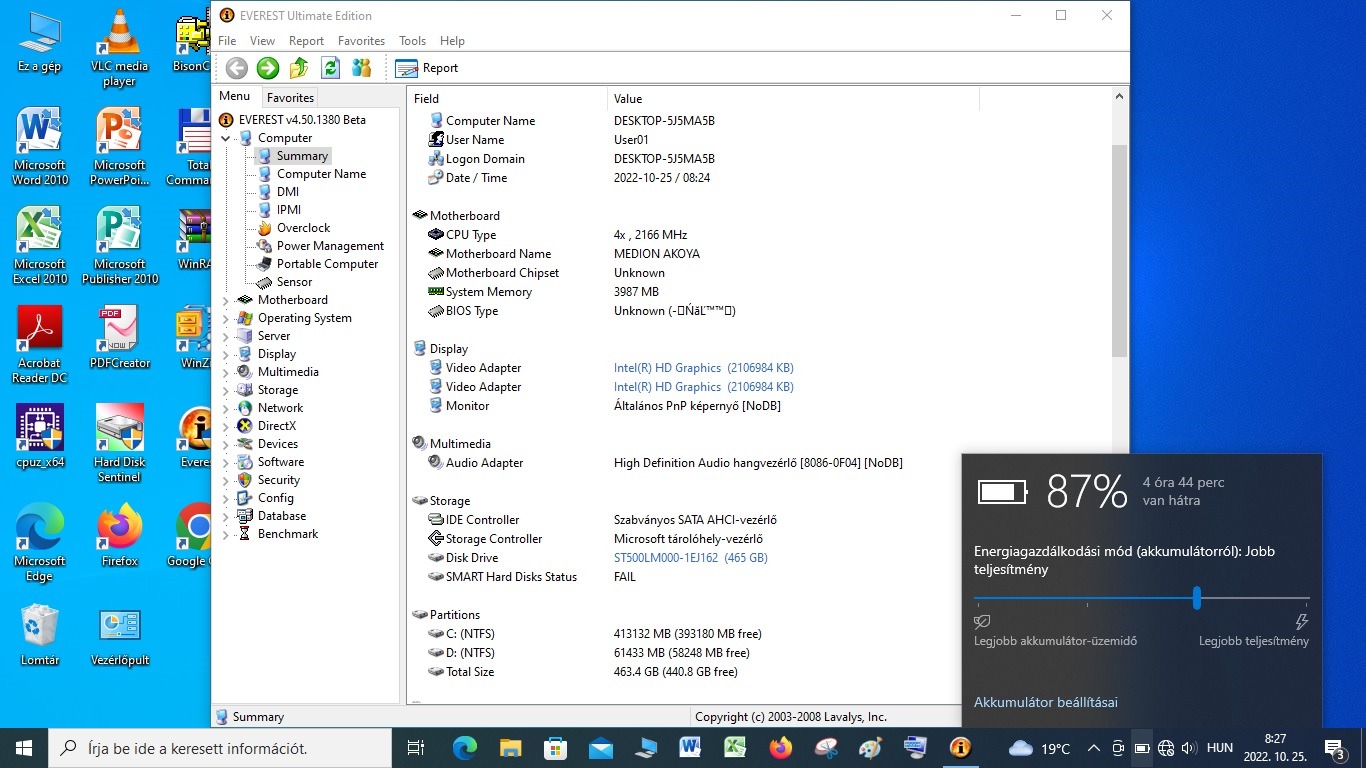
Task: Select the Database tree item
Action: 282,516
